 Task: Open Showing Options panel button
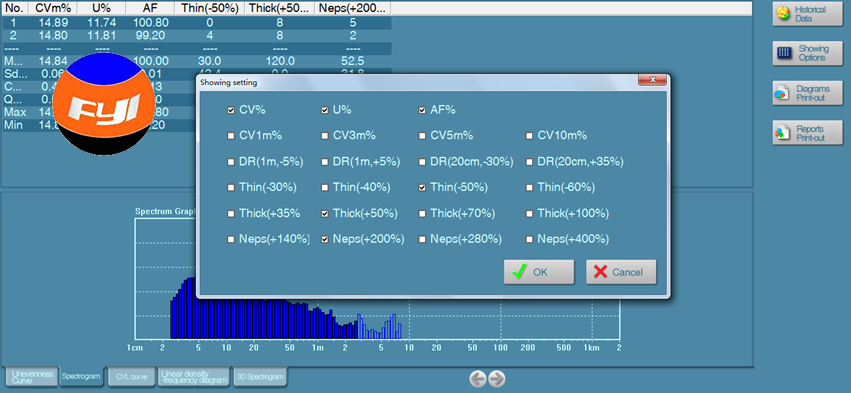808,53
